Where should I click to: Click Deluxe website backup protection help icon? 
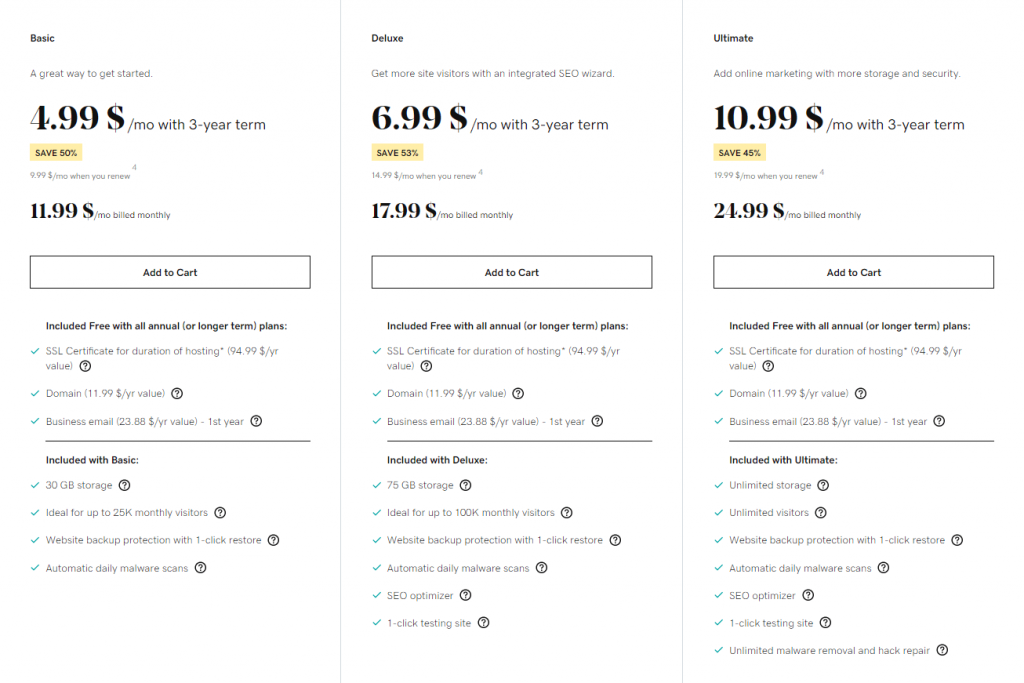pos(615,540)
